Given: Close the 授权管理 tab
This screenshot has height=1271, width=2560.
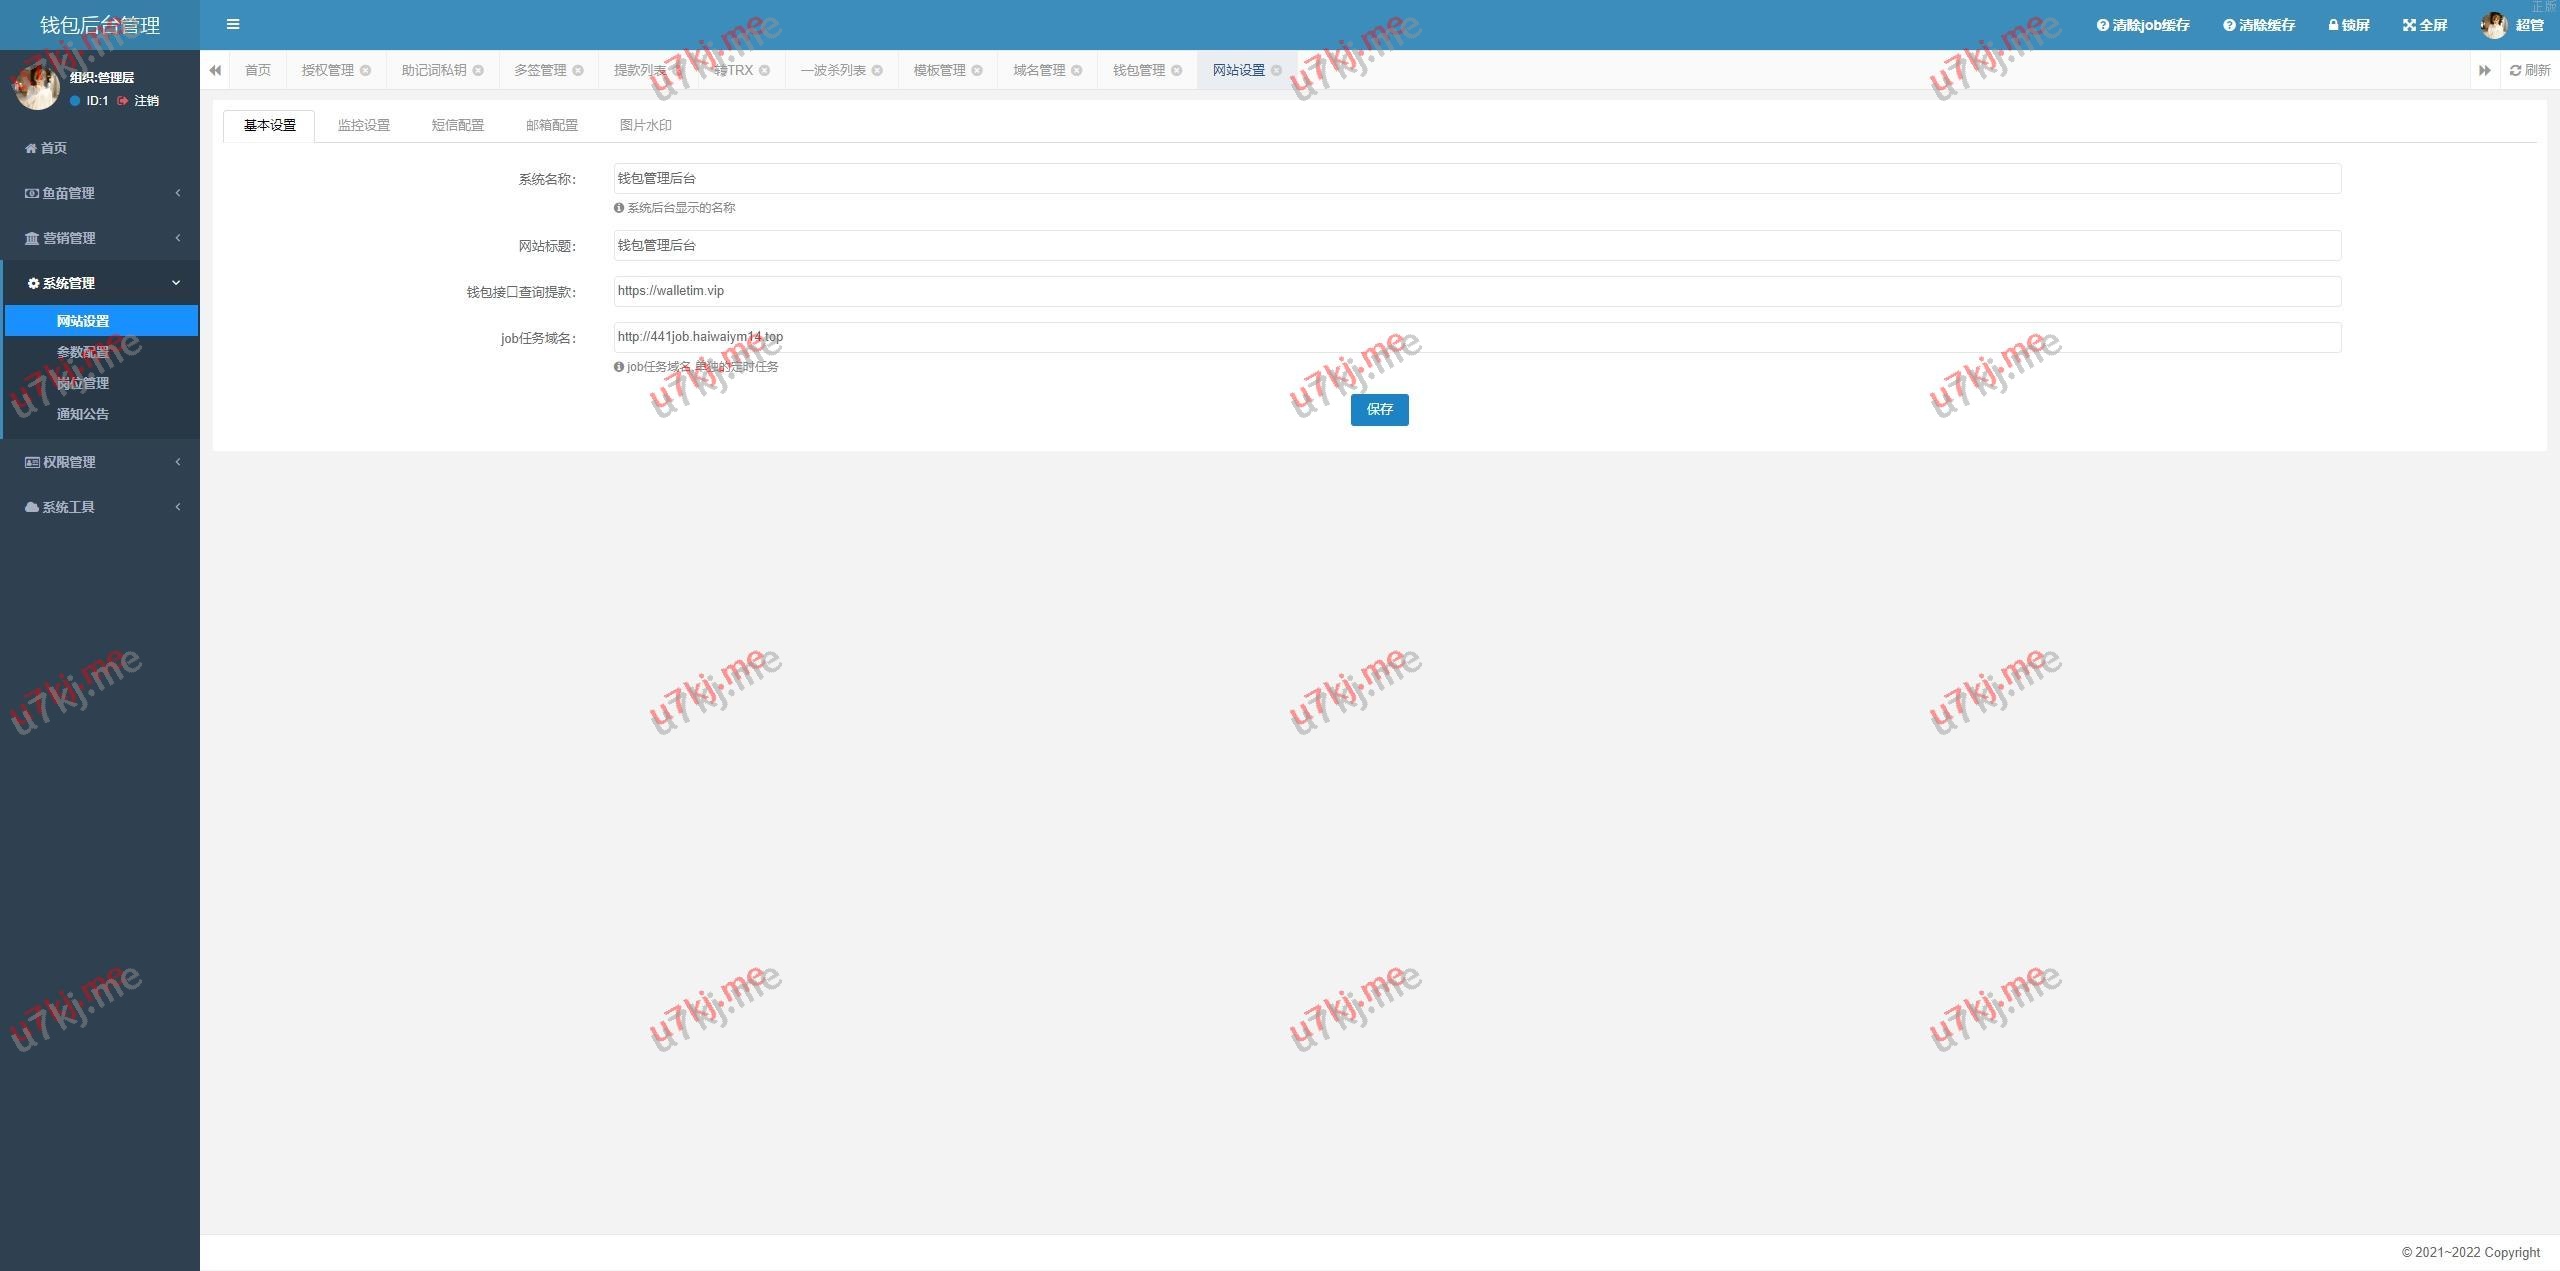Looking at the screenshot, I should (x=366, y=70).
